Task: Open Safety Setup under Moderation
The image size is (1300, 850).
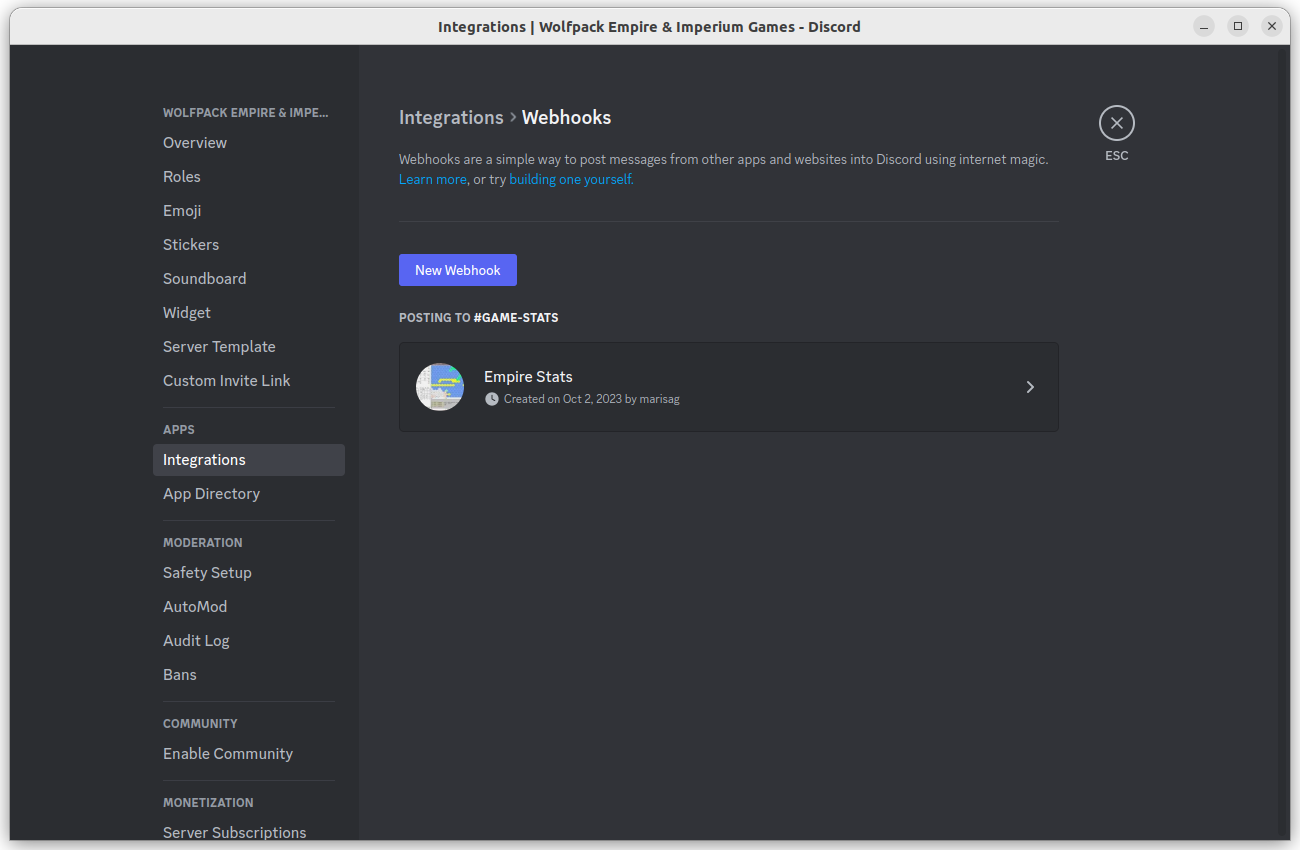Action: (249, 573)
